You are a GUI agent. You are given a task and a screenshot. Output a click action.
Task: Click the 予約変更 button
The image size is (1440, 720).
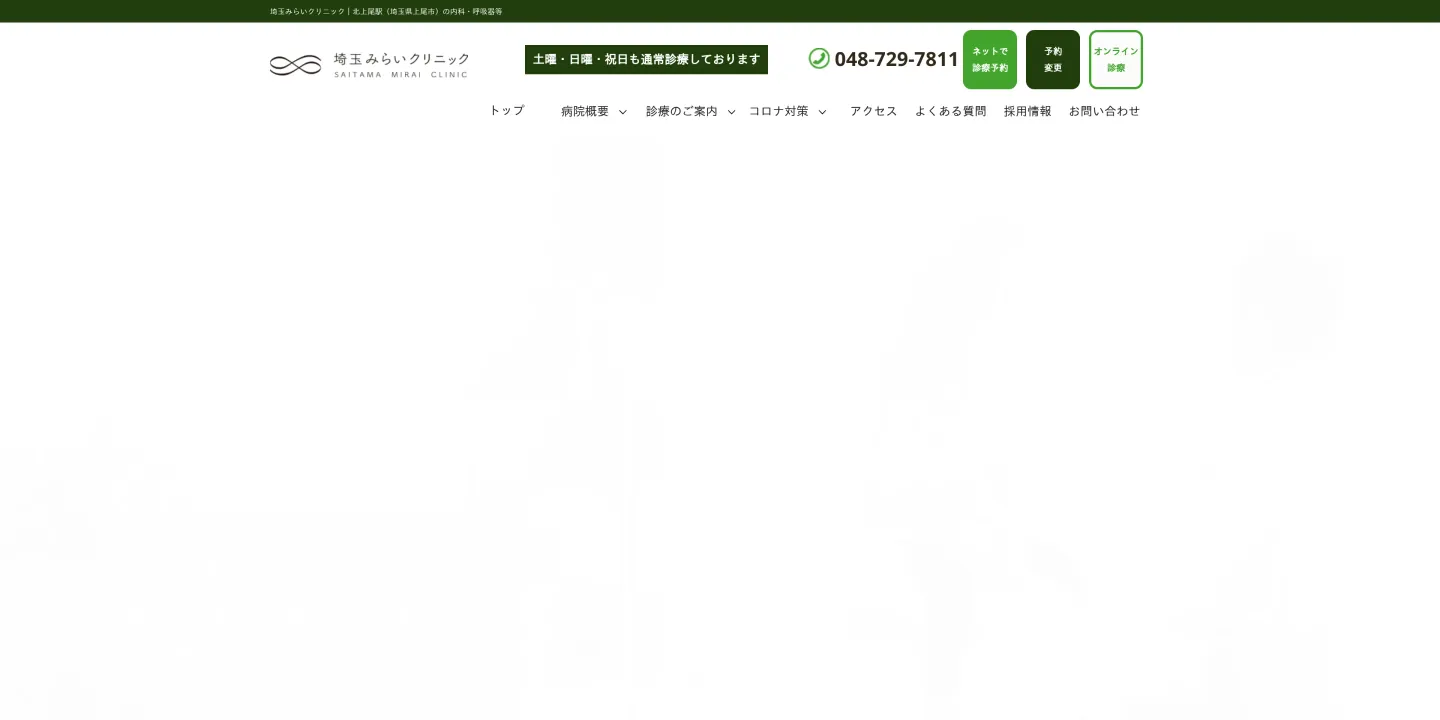pos(1053,59)
